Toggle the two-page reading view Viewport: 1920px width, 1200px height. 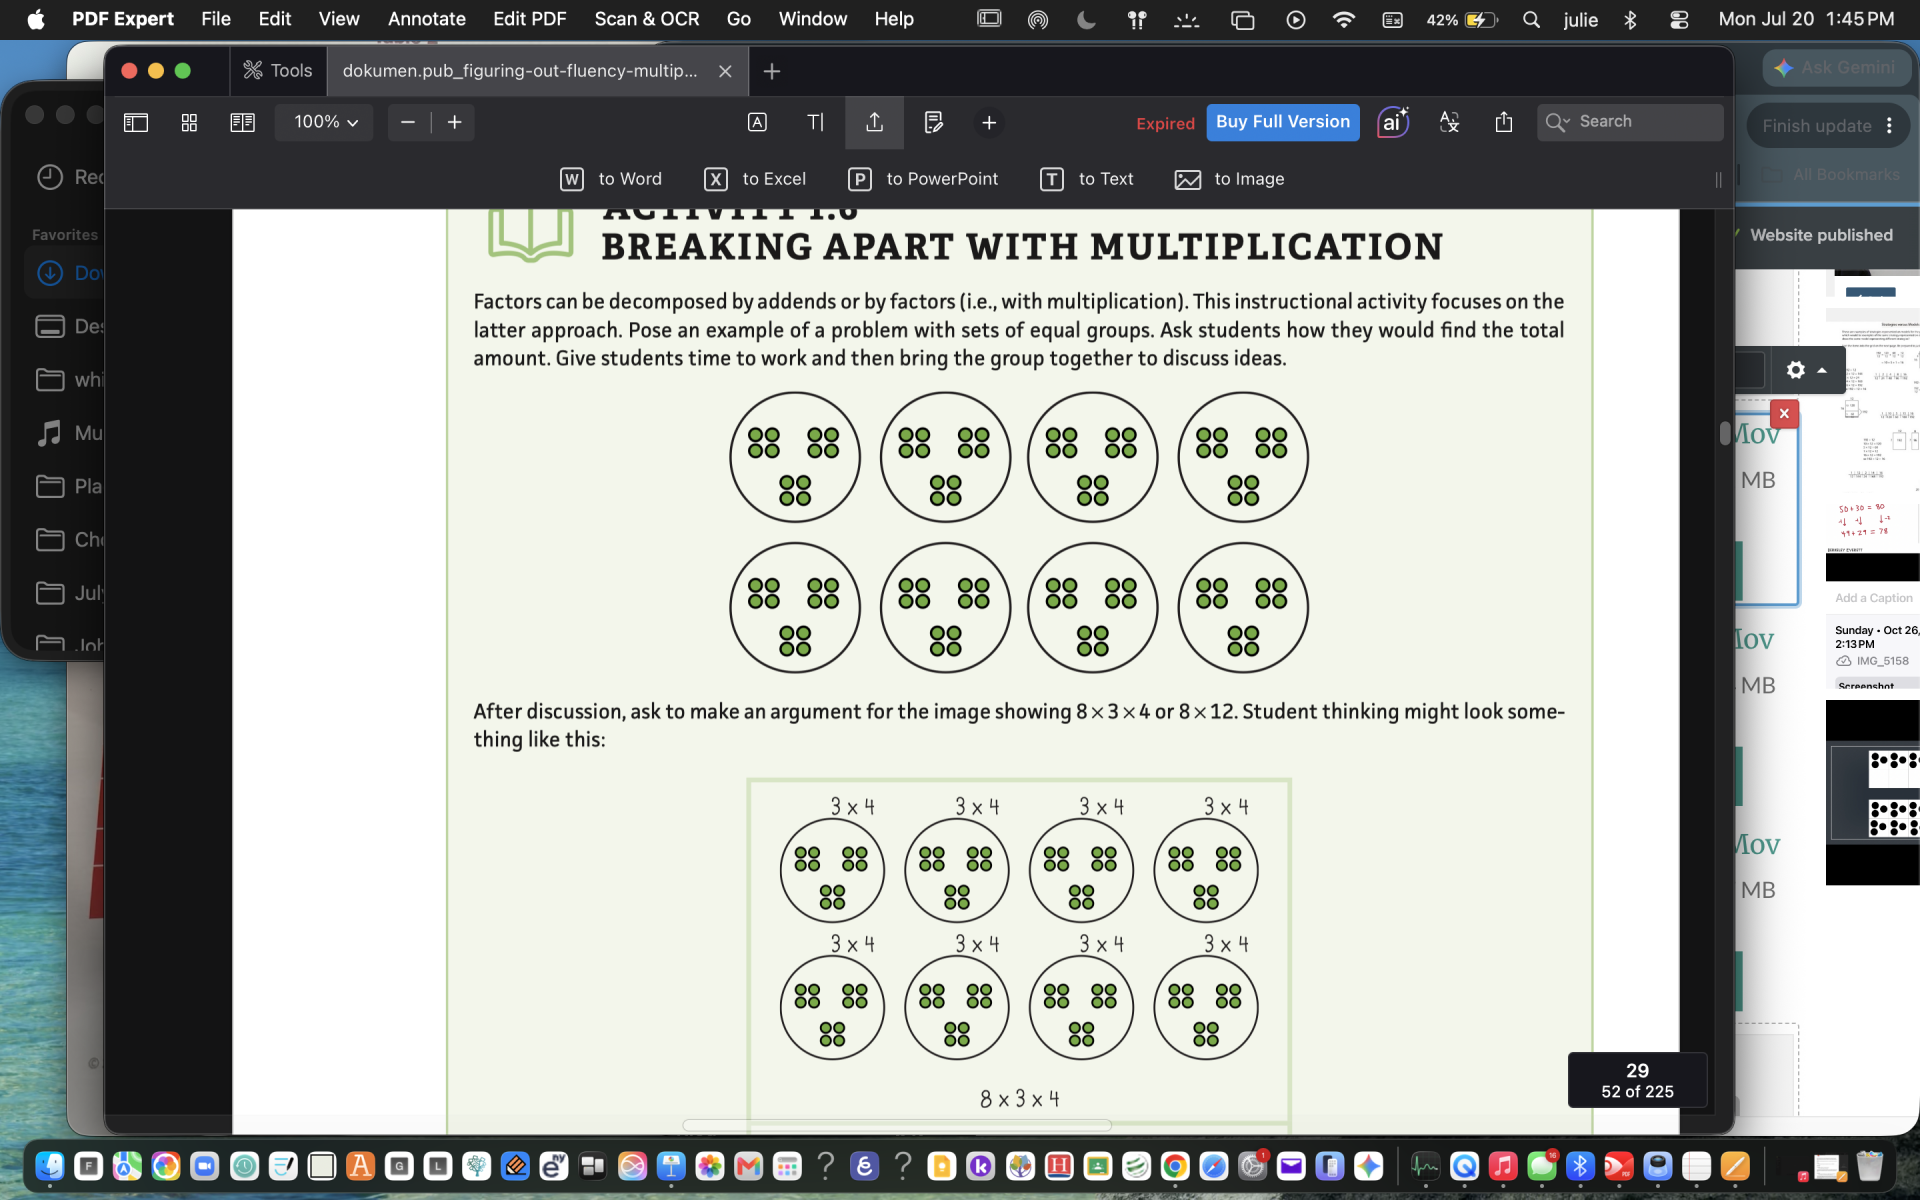click(x=242, y=122)
